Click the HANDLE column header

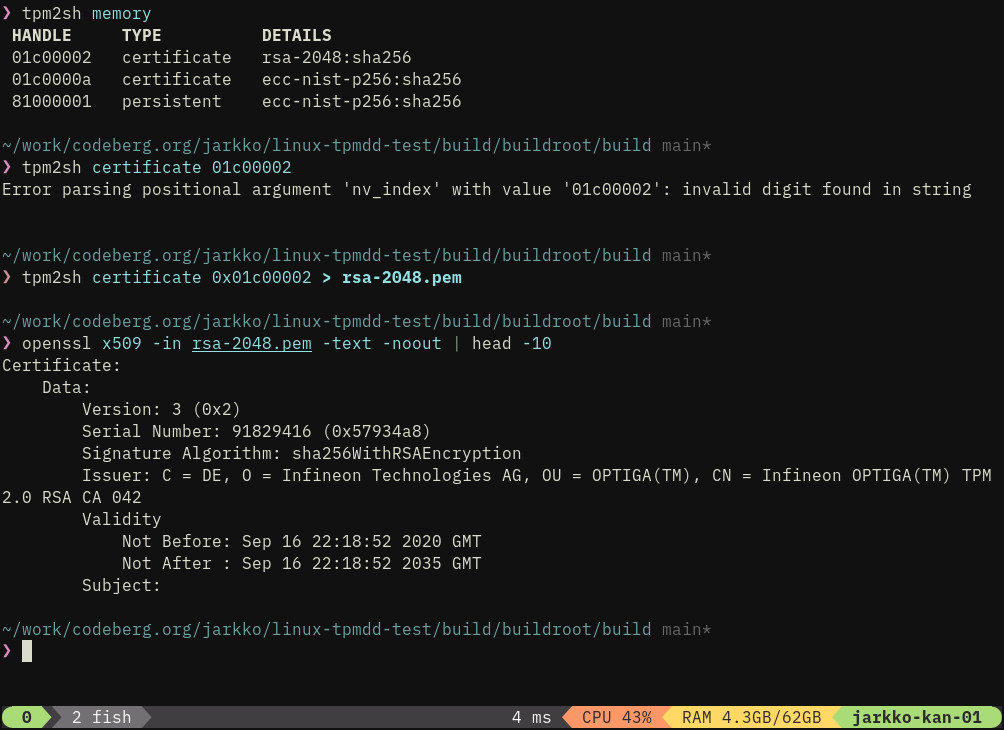(x=42, y=36)
